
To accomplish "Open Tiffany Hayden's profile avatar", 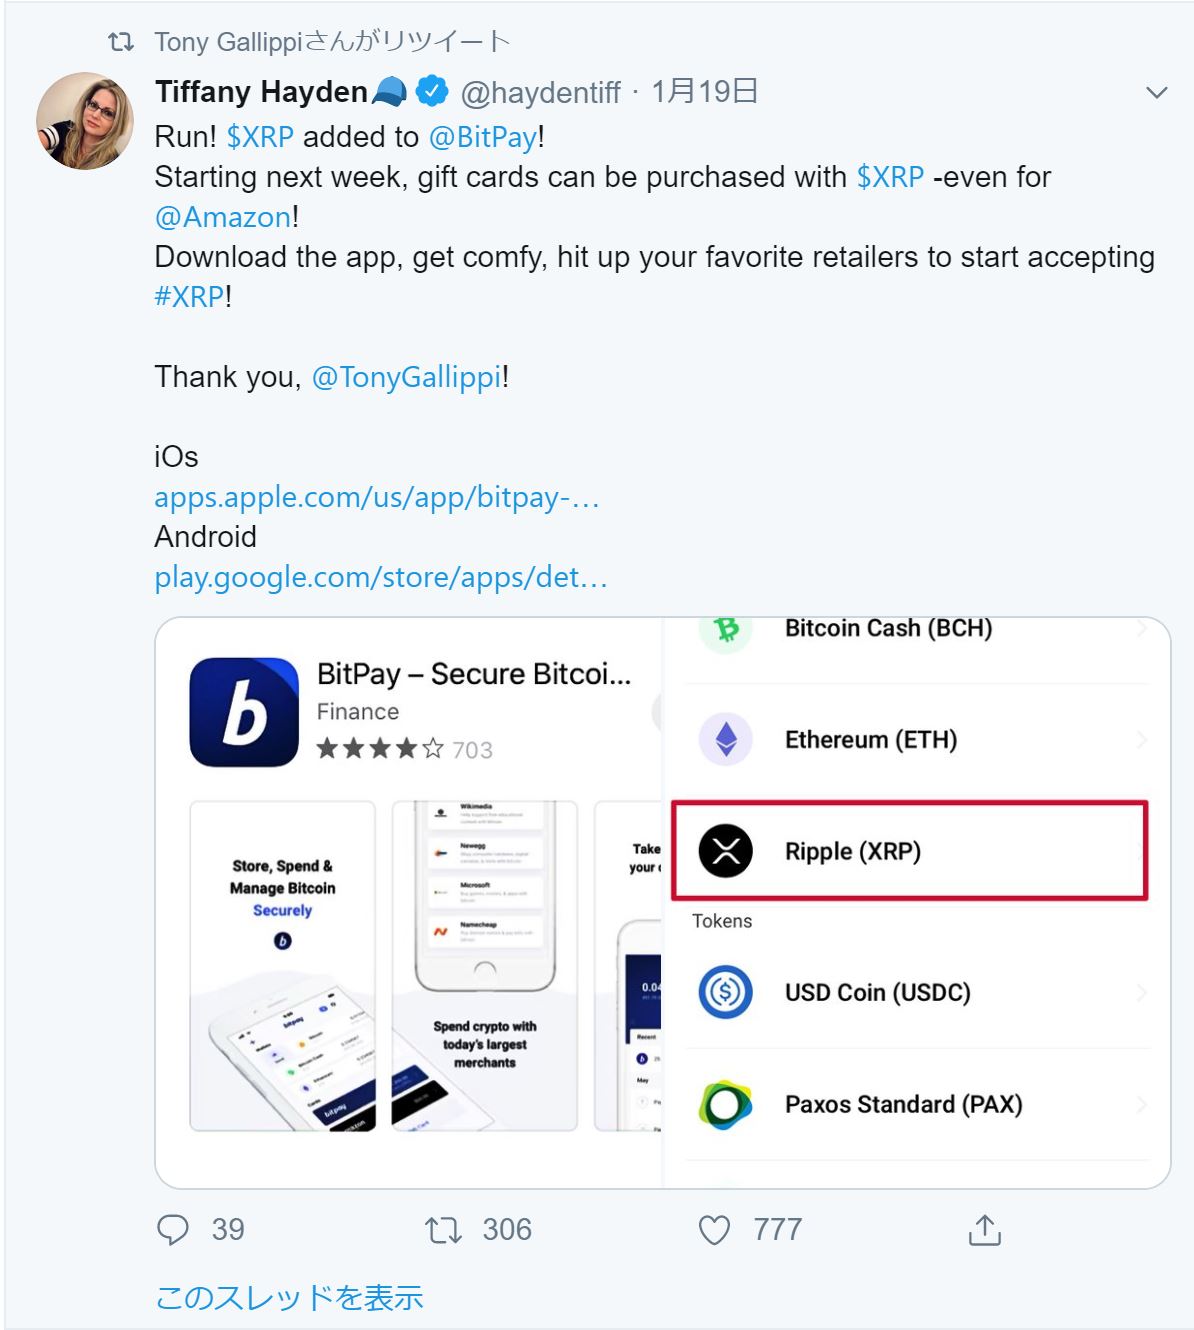I will click(85, 120).
